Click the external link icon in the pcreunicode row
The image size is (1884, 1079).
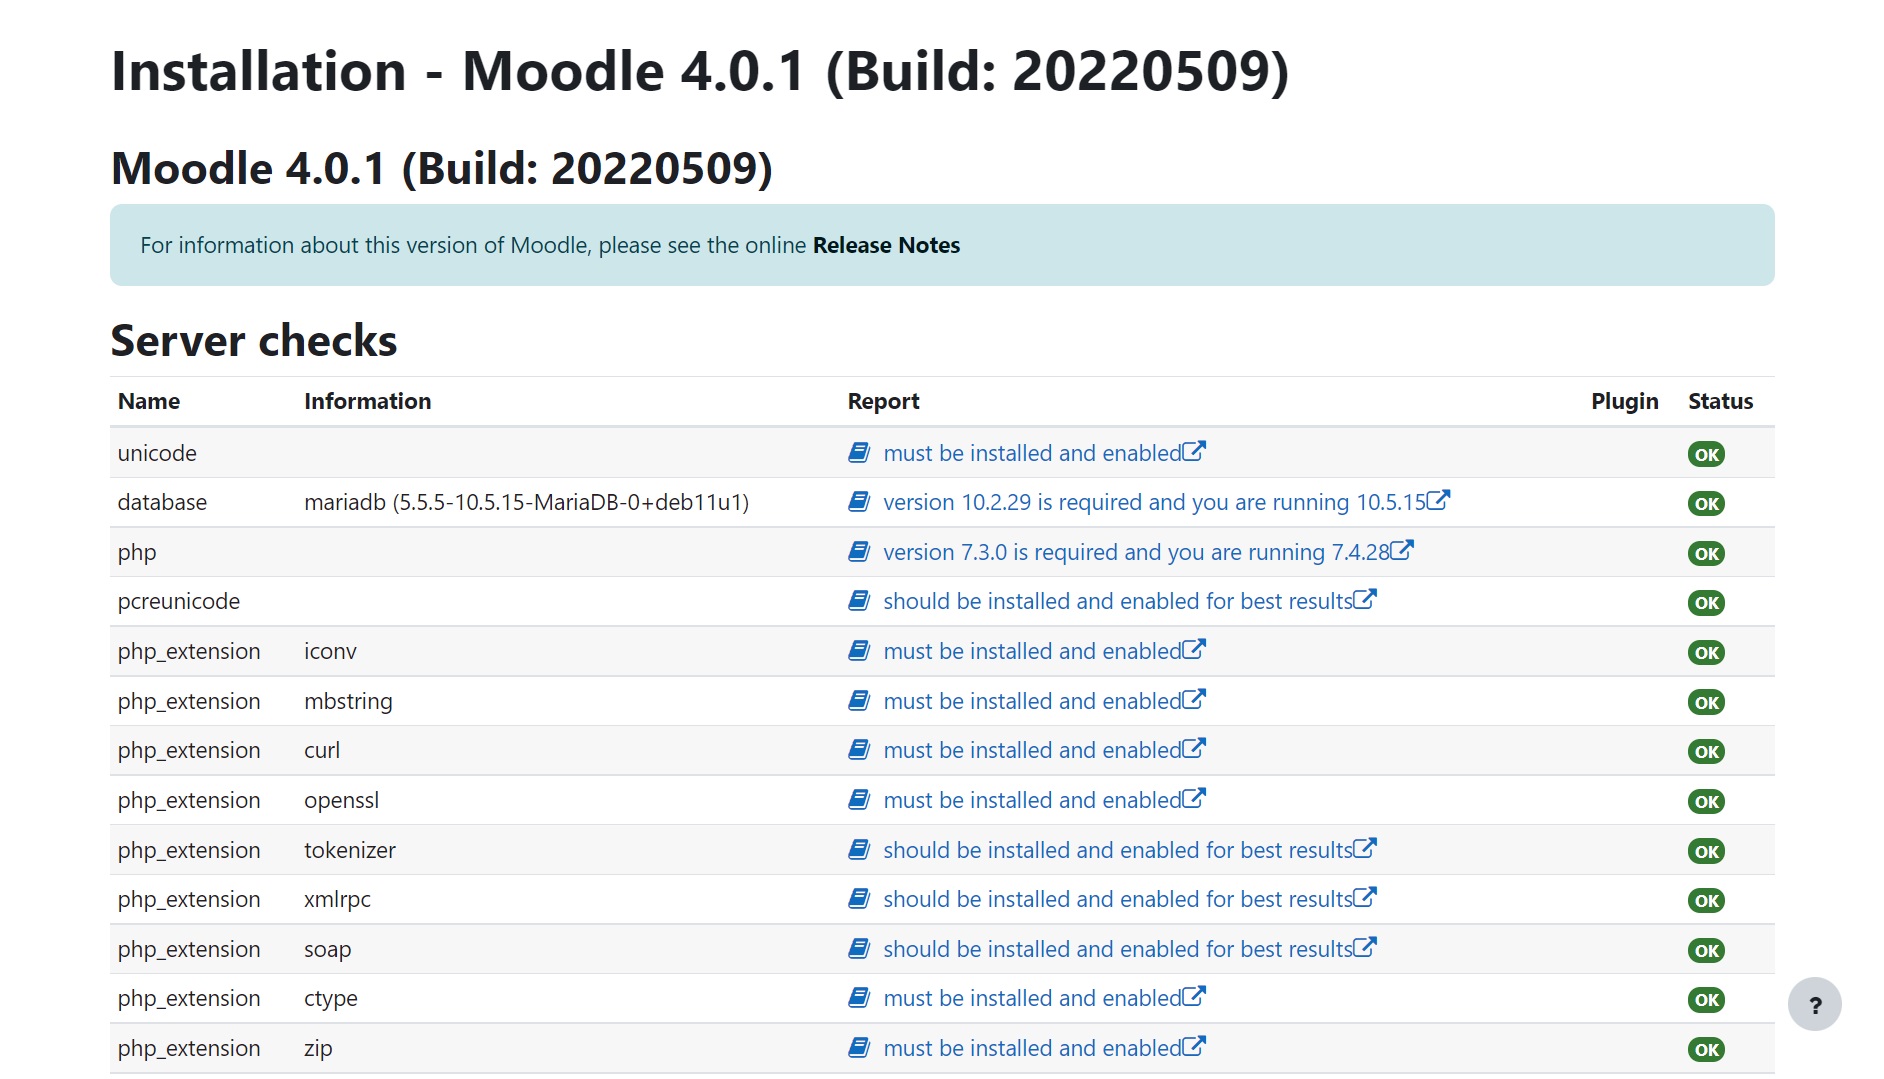coord(1365,600)
